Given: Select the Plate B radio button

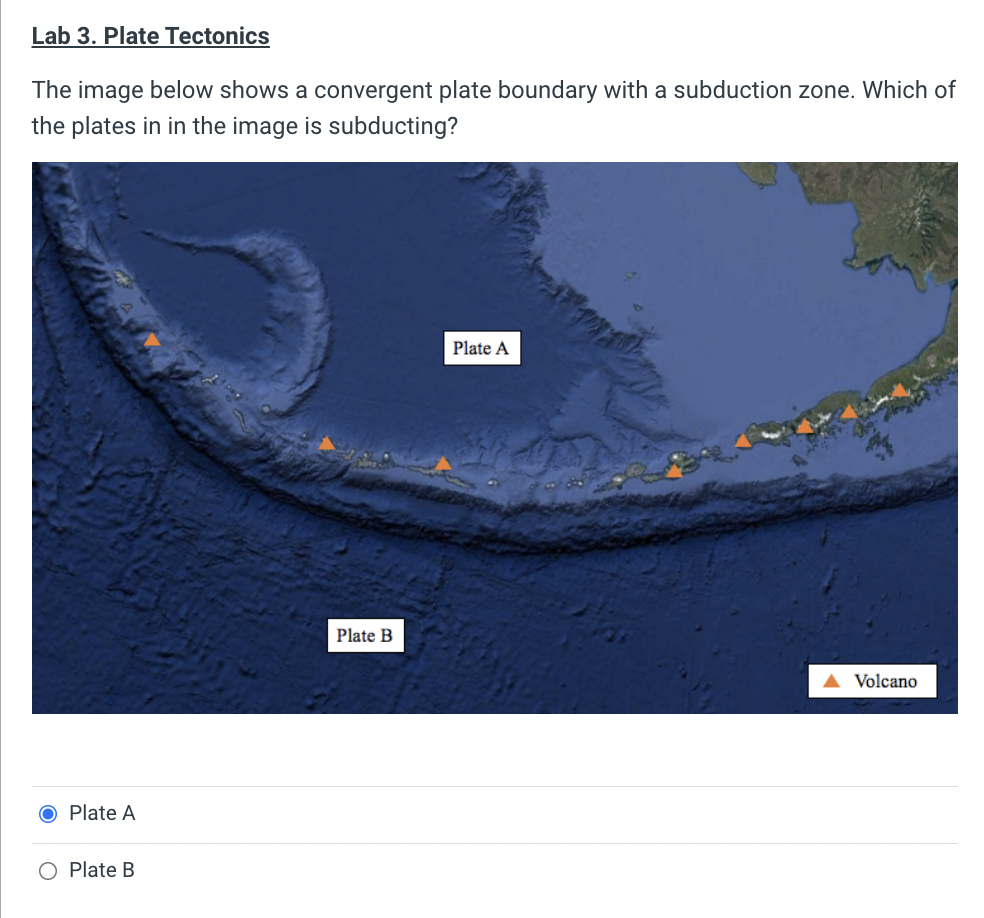Looking at the screenshot, I should (x=48, y=871).
